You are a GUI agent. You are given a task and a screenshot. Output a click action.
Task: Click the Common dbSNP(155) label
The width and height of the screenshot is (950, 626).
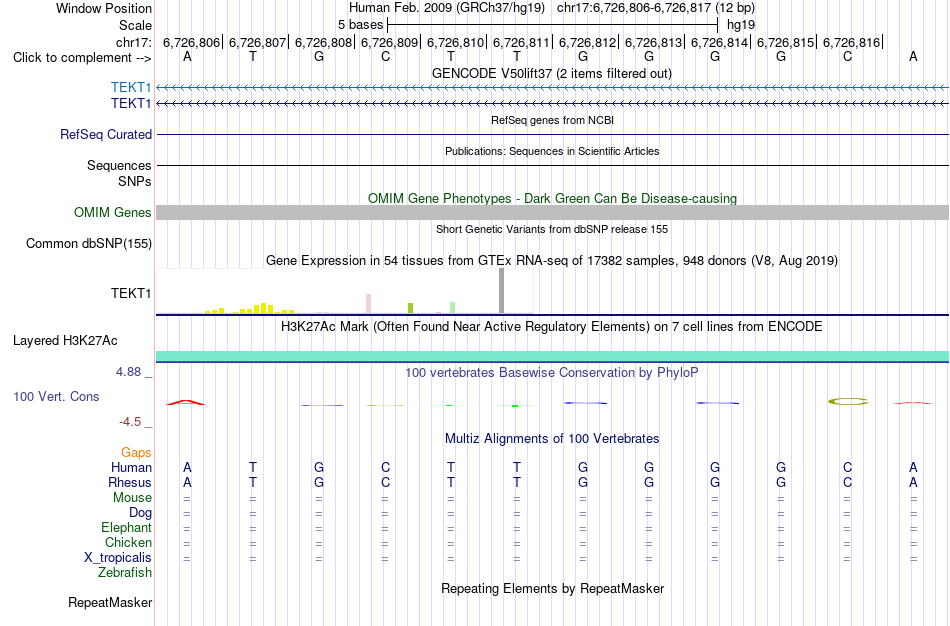[89, 244]
